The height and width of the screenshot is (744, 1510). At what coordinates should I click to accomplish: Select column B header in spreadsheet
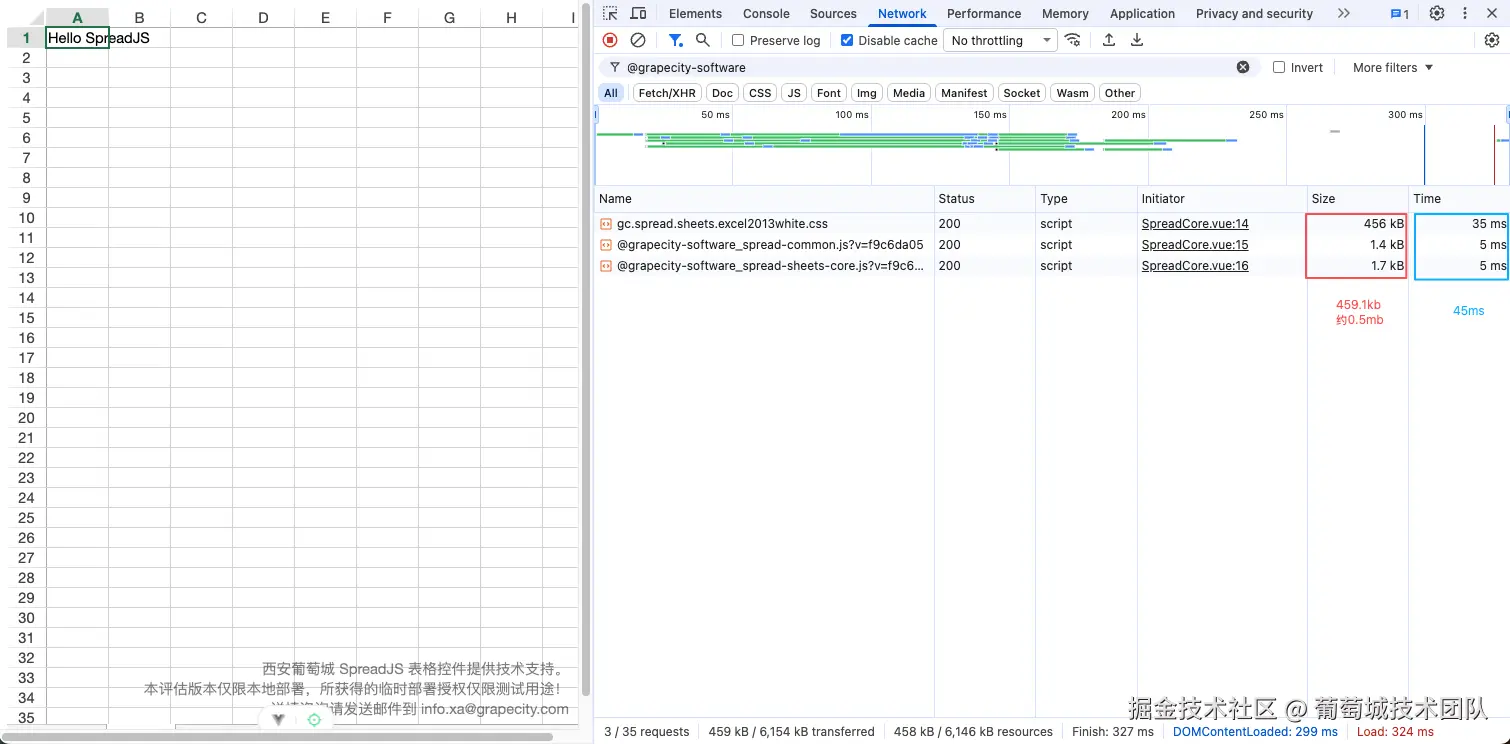point(139,17)
